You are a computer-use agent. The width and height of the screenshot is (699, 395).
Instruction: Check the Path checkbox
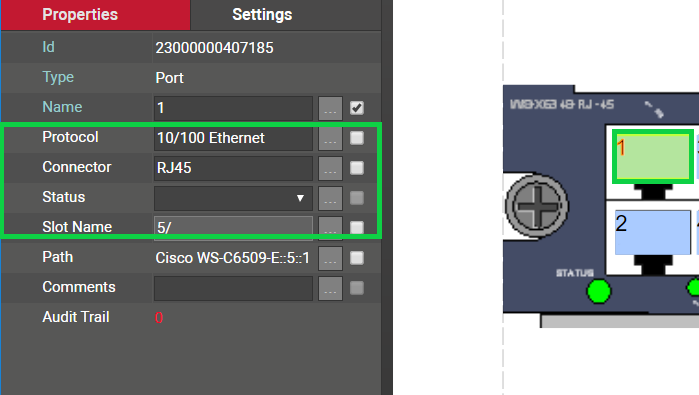(357, 258)
